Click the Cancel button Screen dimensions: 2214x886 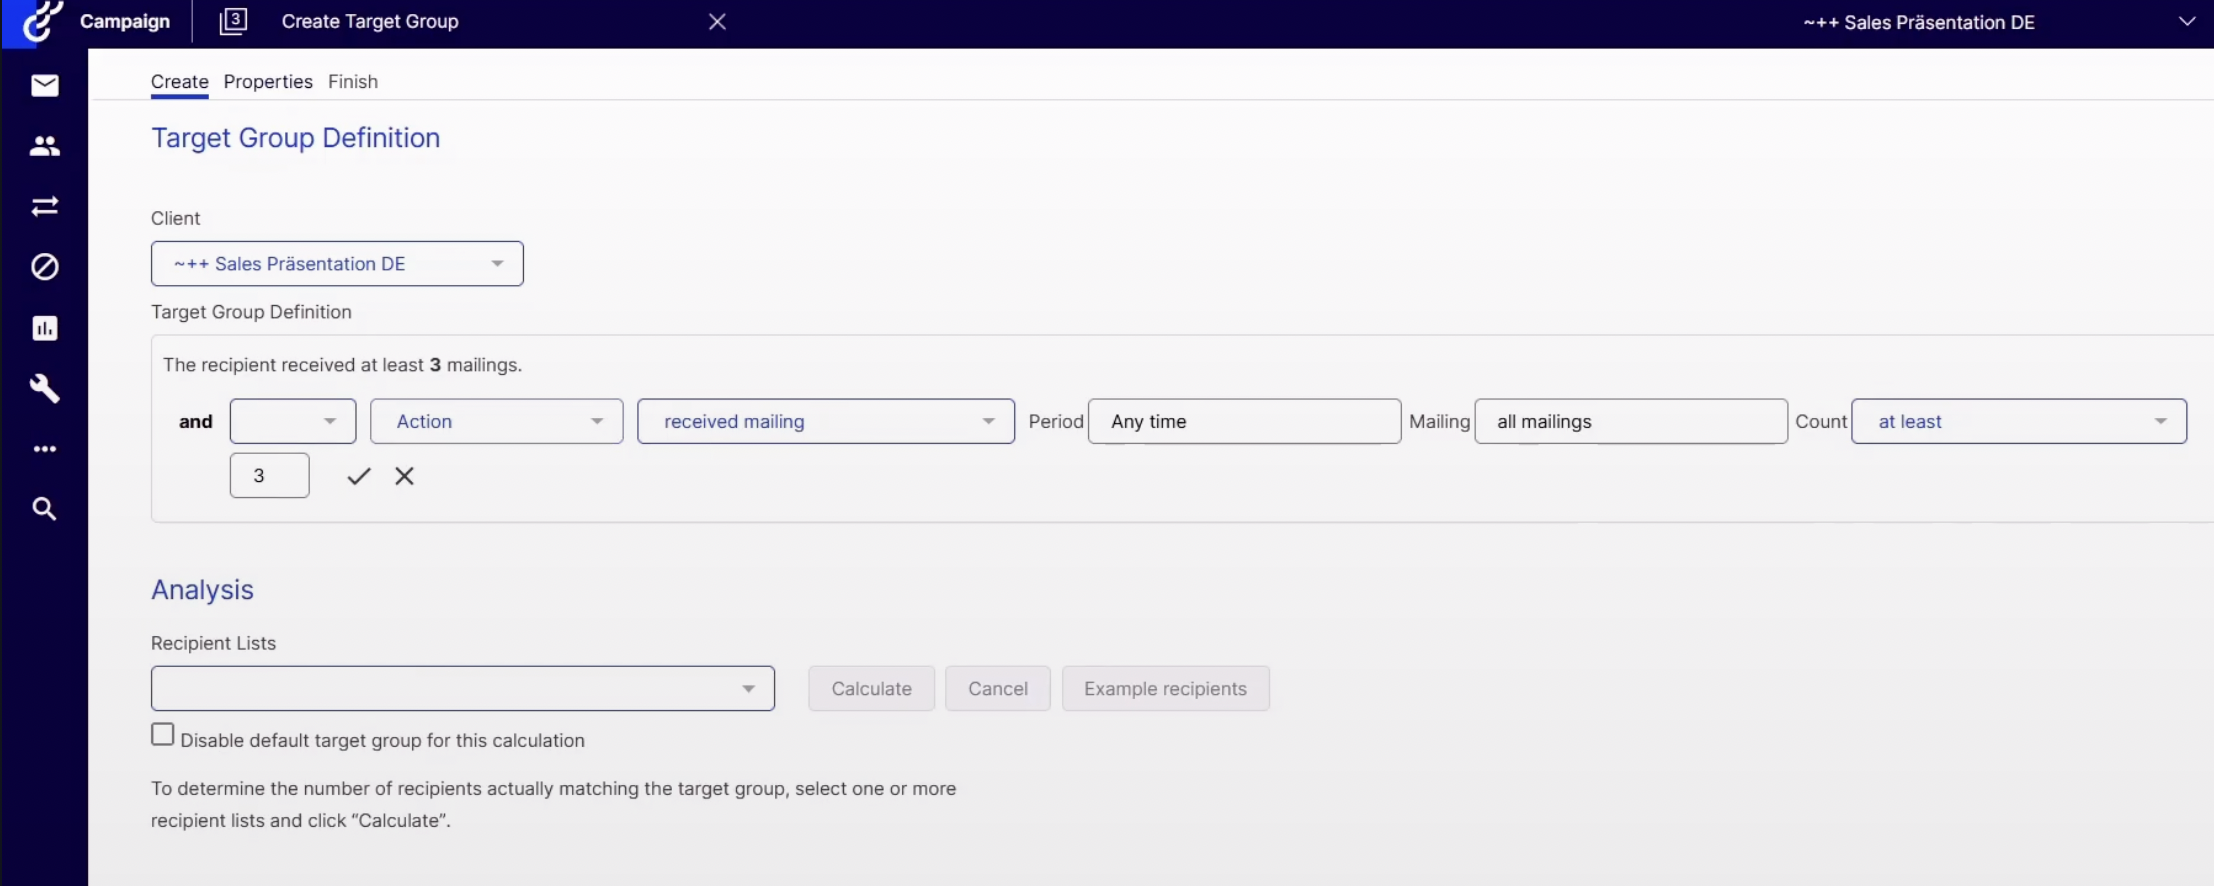998,688
